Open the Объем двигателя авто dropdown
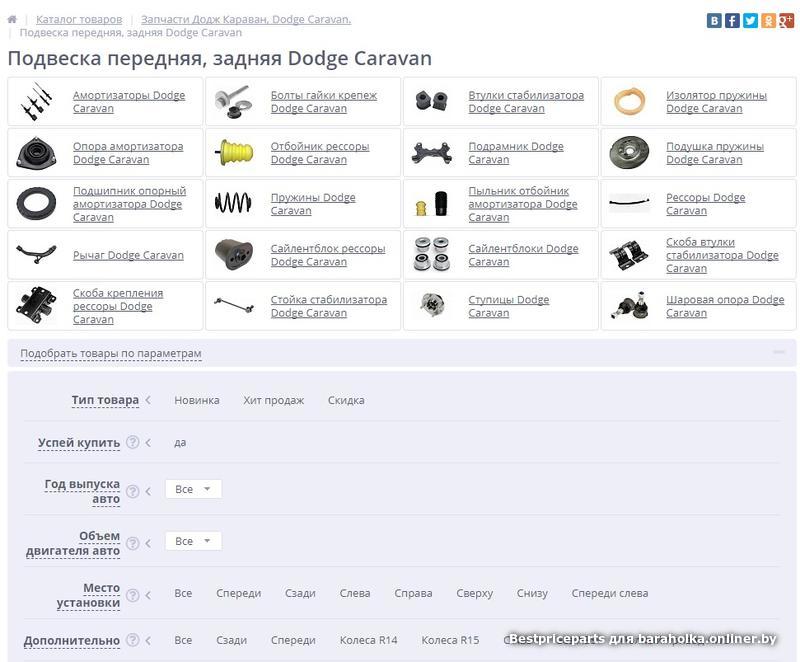Viewport: 800px width, 662px height. point(193,541)
